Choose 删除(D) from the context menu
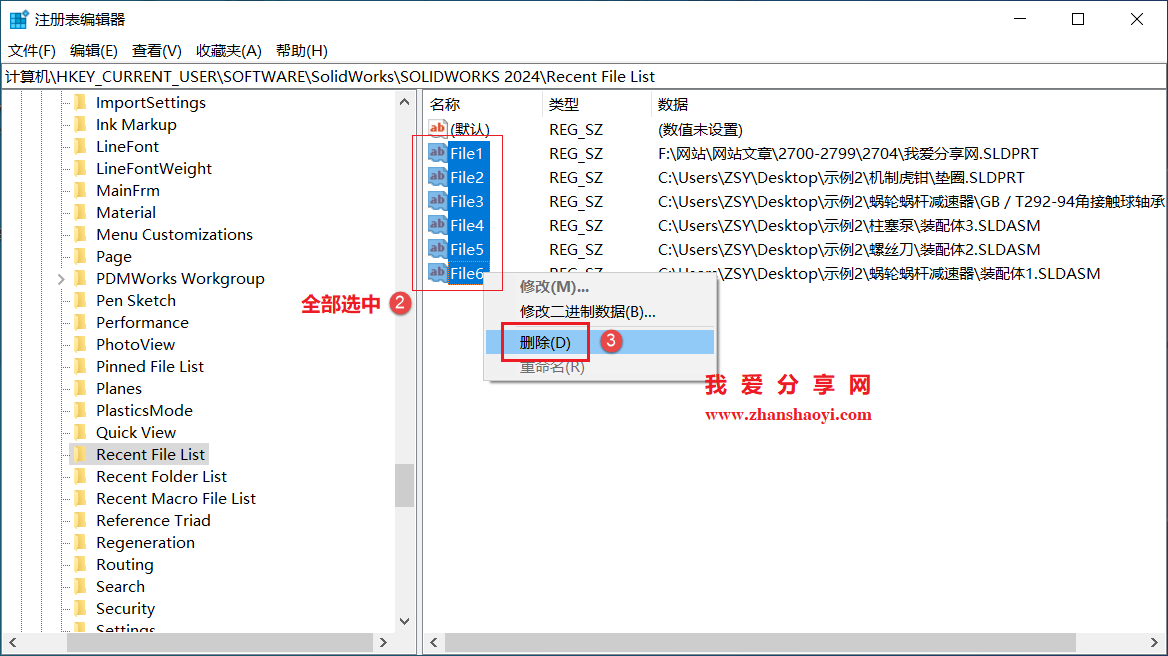This screenshot has width=1168, height=656. (600, 342)
